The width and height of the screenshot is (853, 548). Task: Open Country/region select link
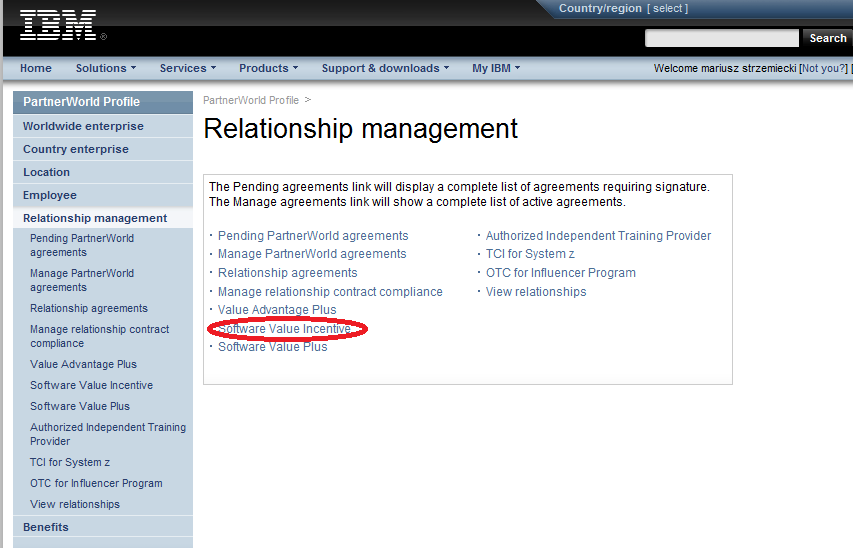click(667, 9)
